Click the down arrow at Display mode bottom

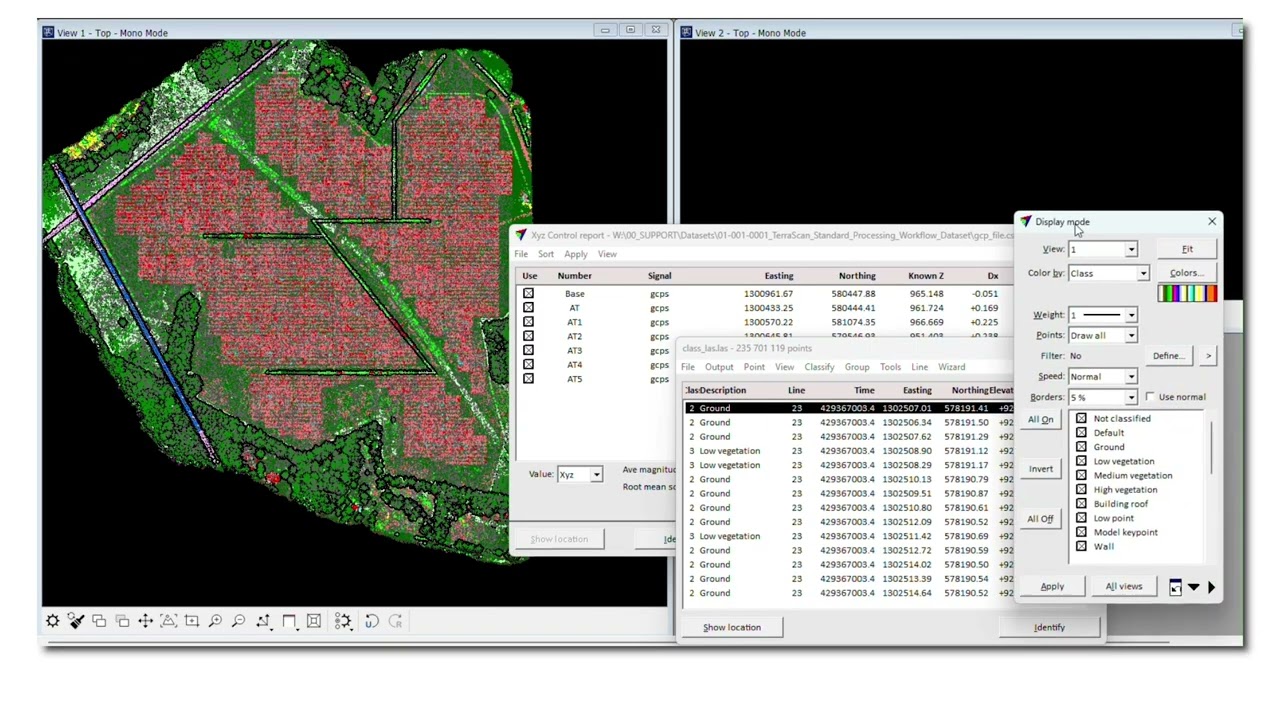[1193, 587]
